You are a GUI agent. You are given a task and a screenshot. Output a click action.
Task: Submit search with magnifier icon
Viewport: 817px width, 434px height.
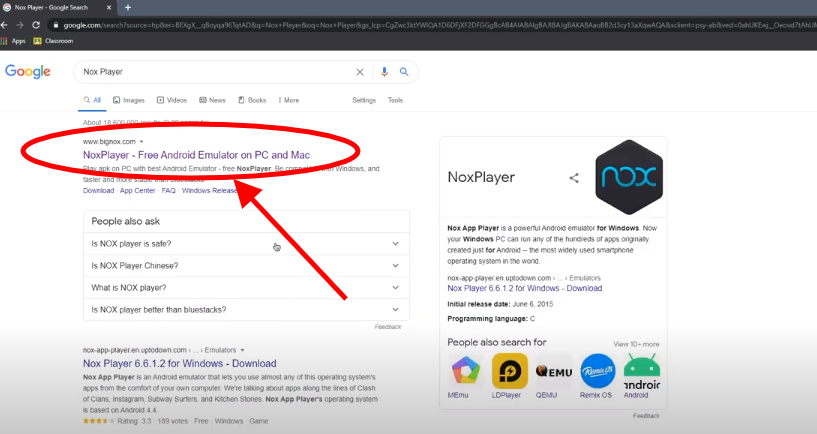pos(404,72)
